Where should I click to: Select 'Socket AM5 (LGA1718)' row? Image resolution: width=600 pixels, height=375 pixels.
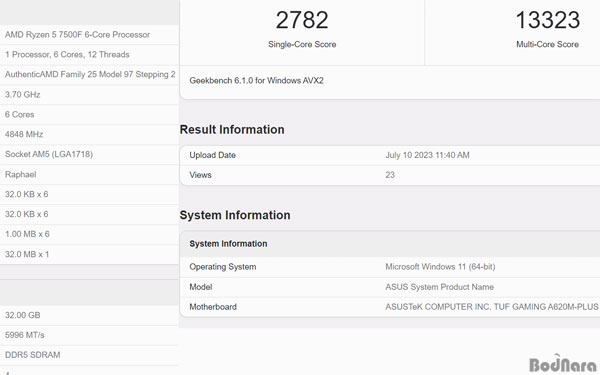(x=89, y=154)
